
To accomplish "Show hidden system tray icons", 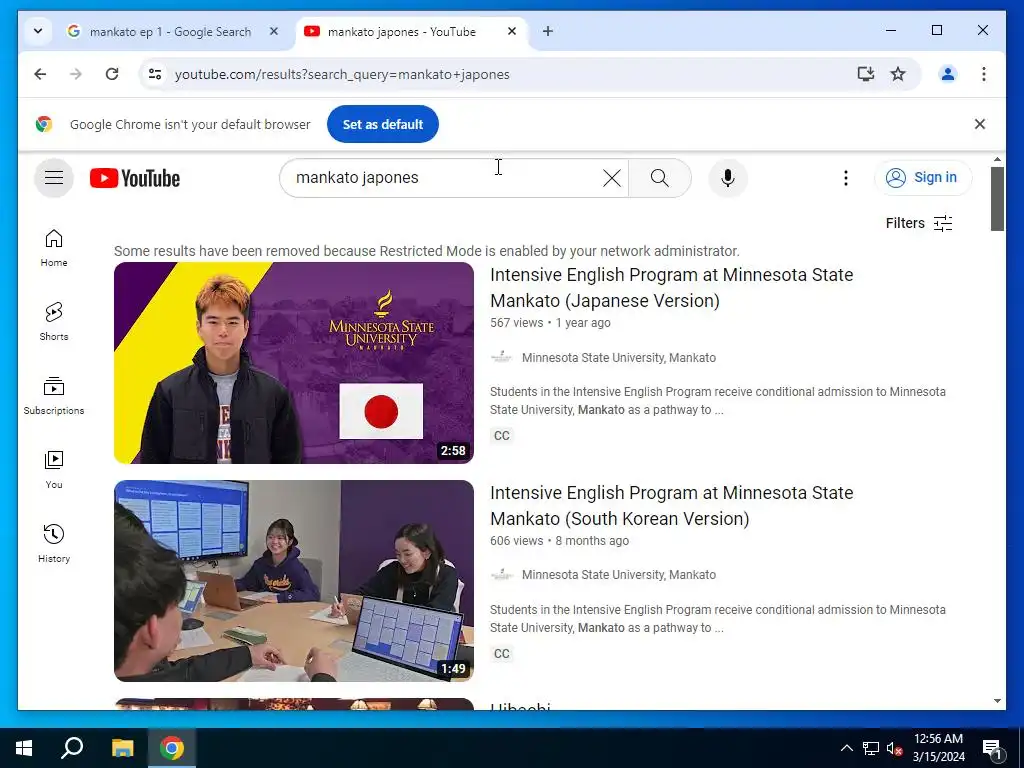I will [x=846, y=748].
